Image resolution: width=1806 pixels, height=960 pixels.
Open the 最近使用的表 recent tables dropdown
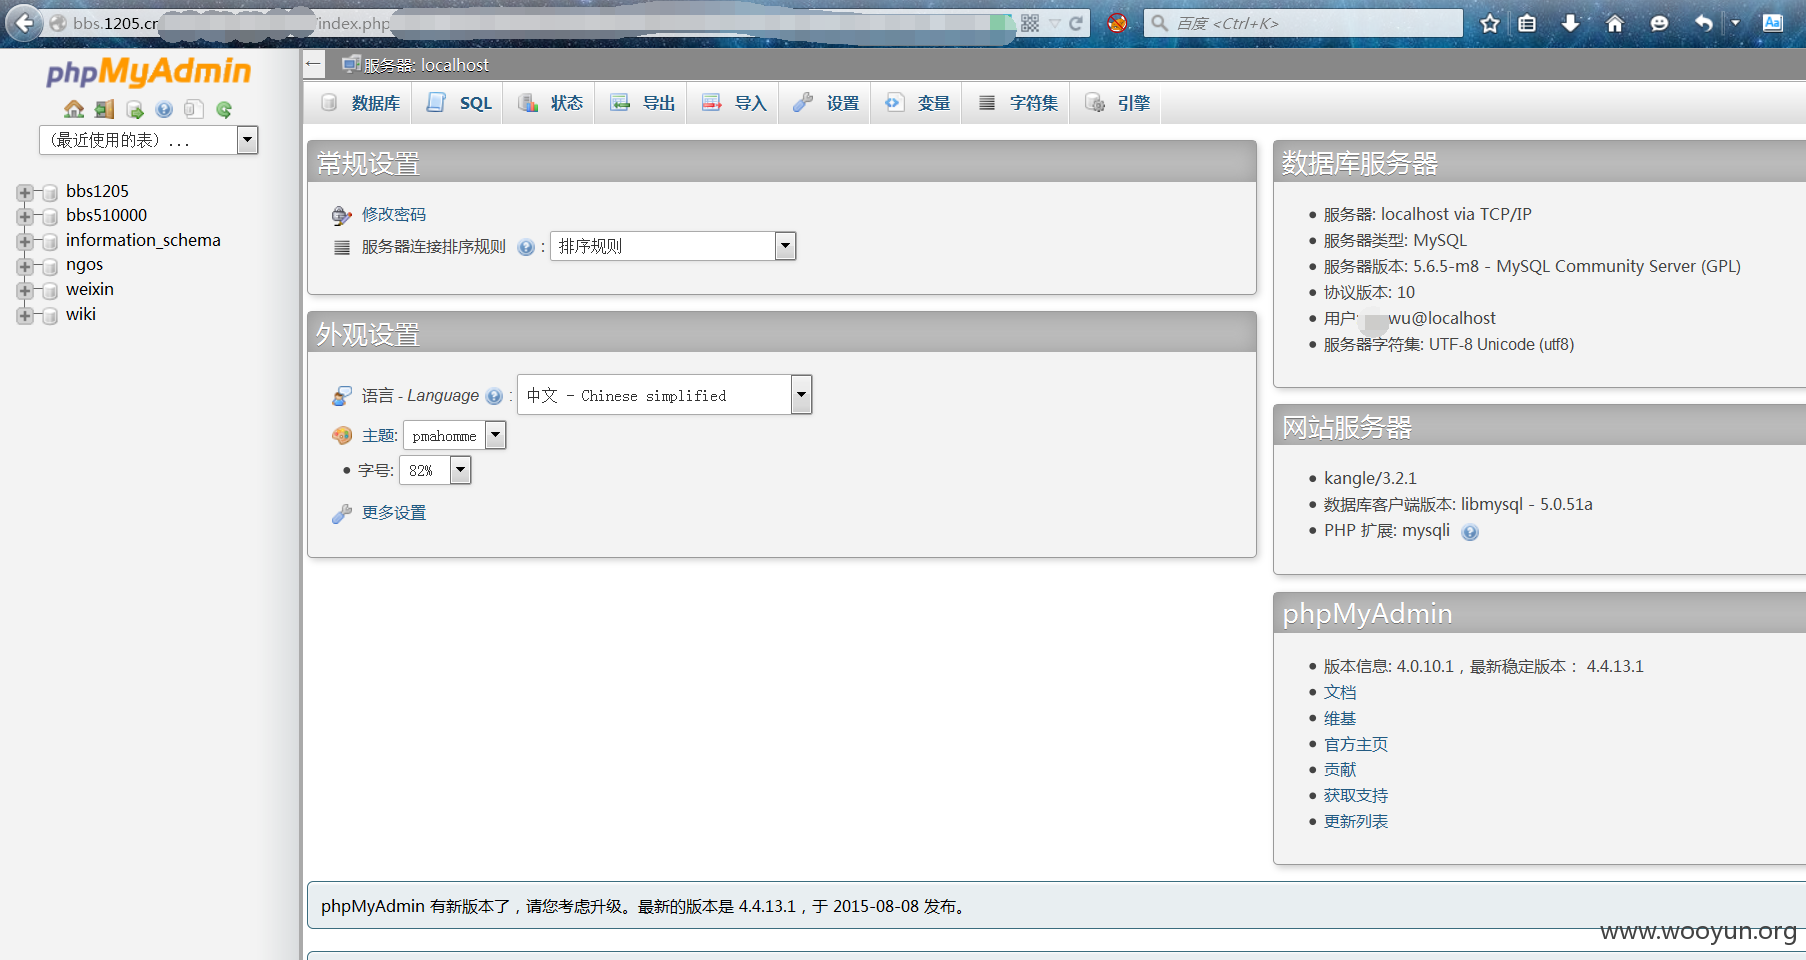pos(149,140)
